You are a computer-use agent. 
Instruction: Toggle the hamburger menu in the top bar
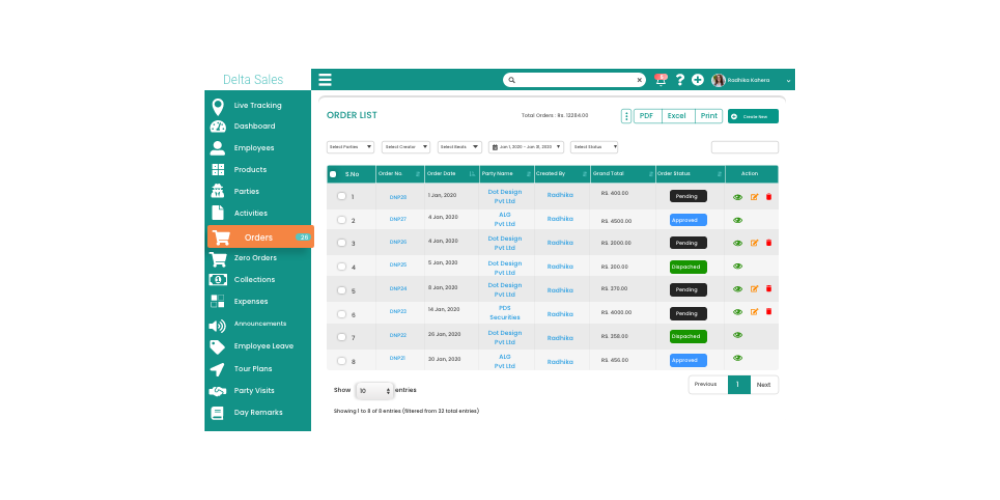[325, 80]
